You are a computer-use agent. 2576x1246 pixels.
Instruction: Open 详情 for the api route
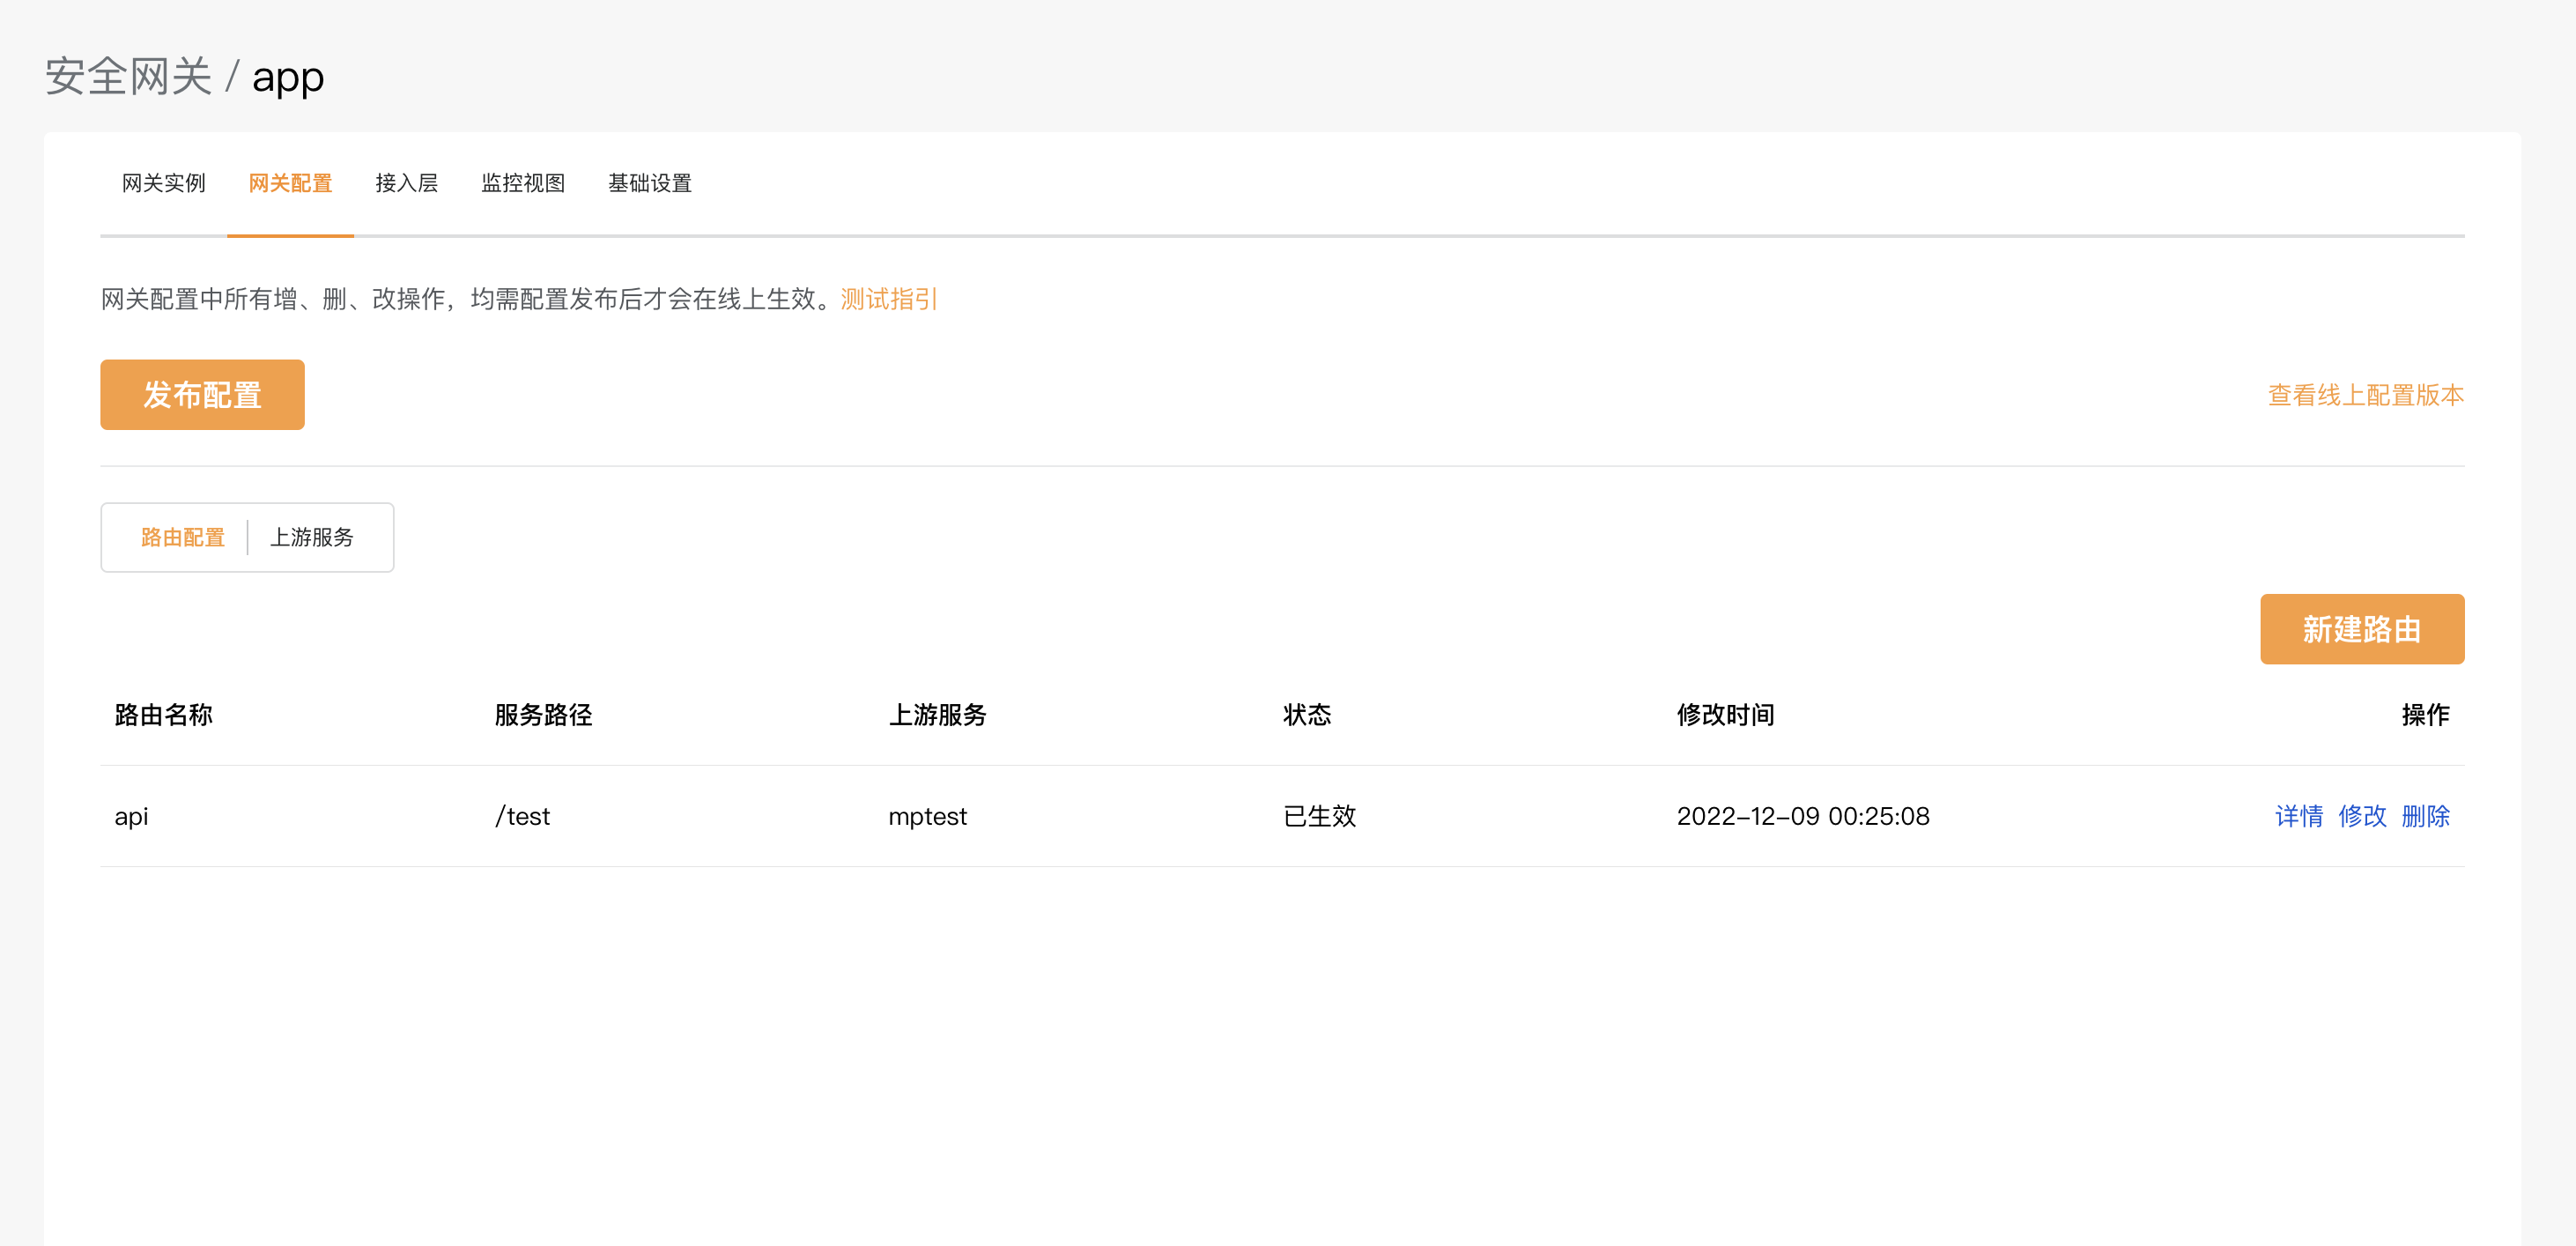pos(2298,816)
